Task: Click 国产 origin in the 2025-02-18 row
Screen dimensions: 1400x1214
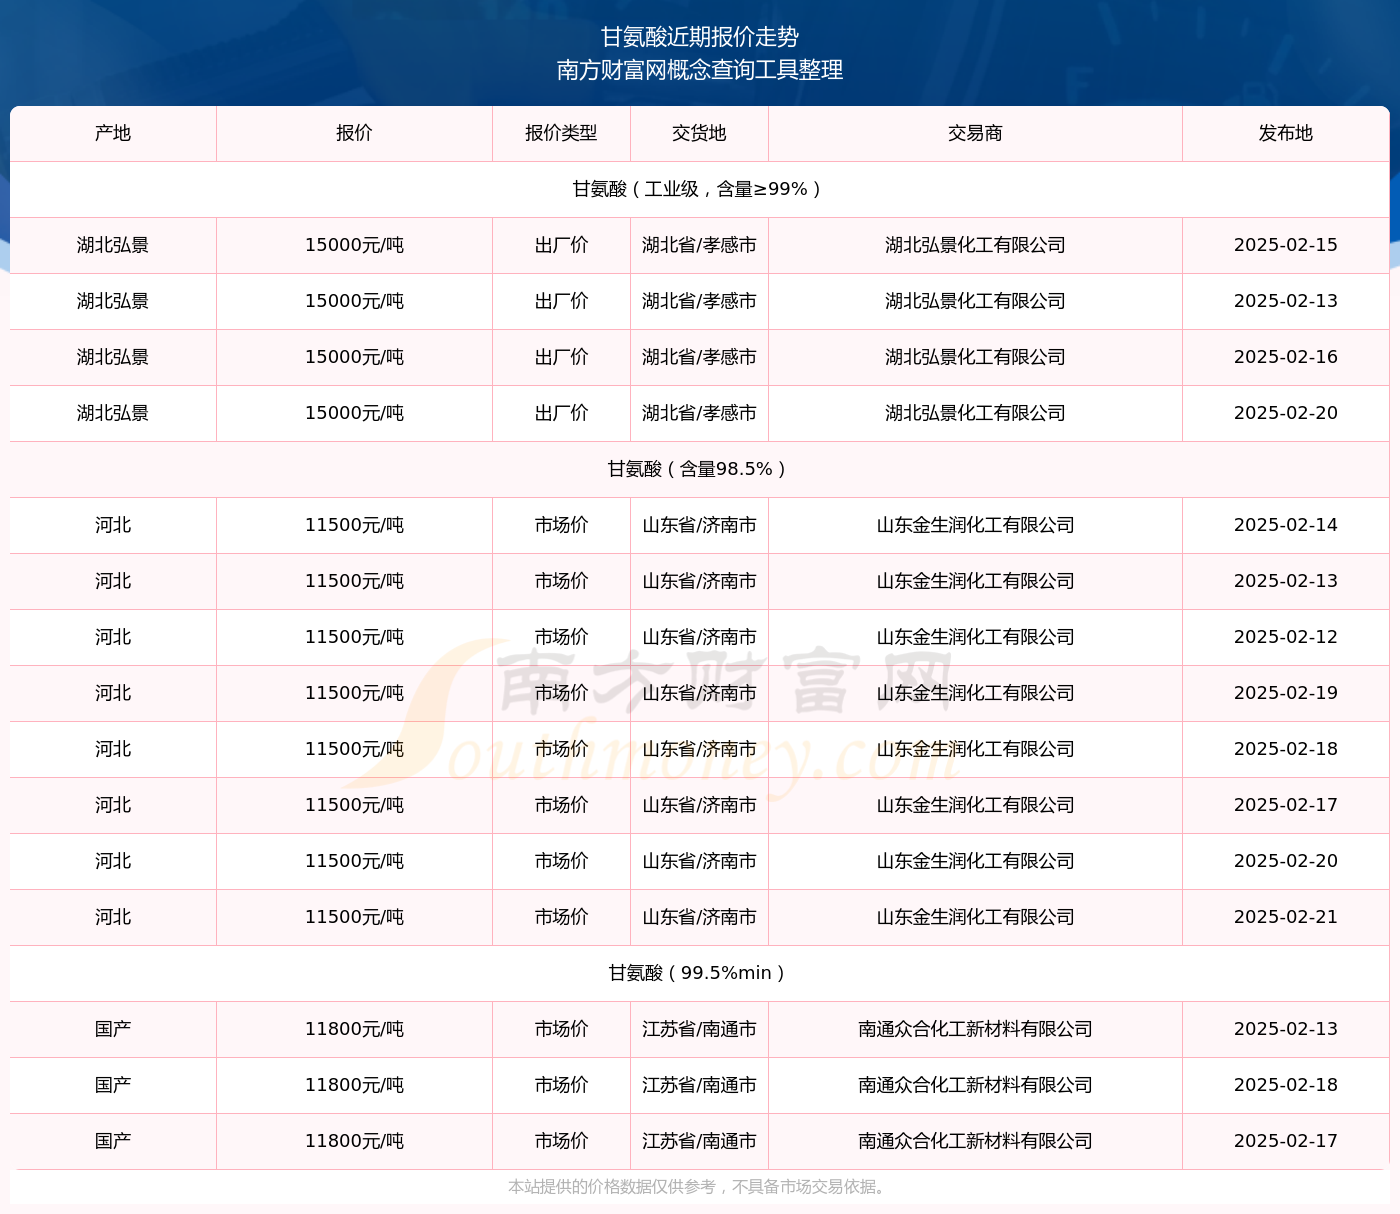Action: [113, 1085]
